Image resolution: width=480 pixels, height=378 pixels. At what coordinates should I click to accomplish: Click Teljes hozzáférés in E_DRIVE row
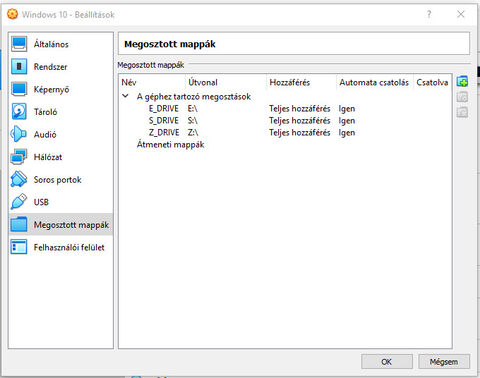[x=300, y=108]
